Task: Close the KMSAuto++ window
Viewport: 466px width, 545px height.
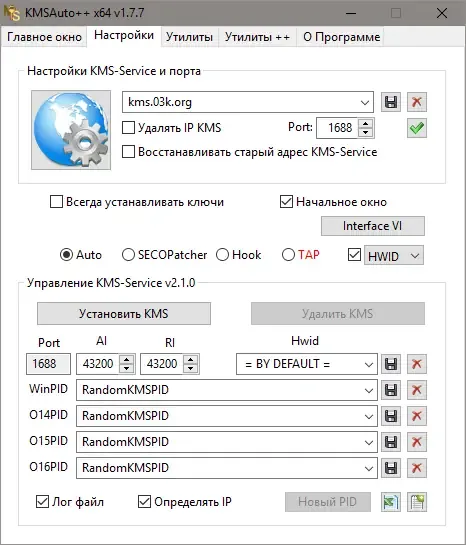Action: (442, 13)
